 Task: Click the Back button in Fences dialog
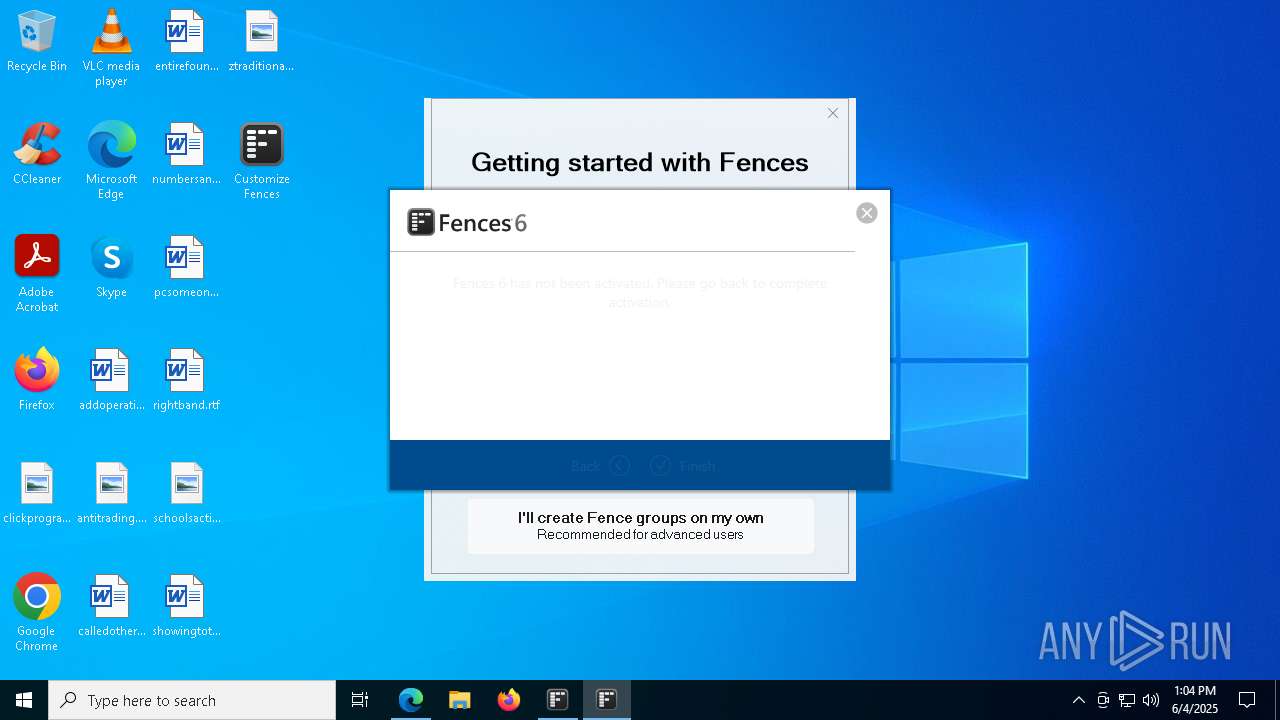tap(600, 466)
